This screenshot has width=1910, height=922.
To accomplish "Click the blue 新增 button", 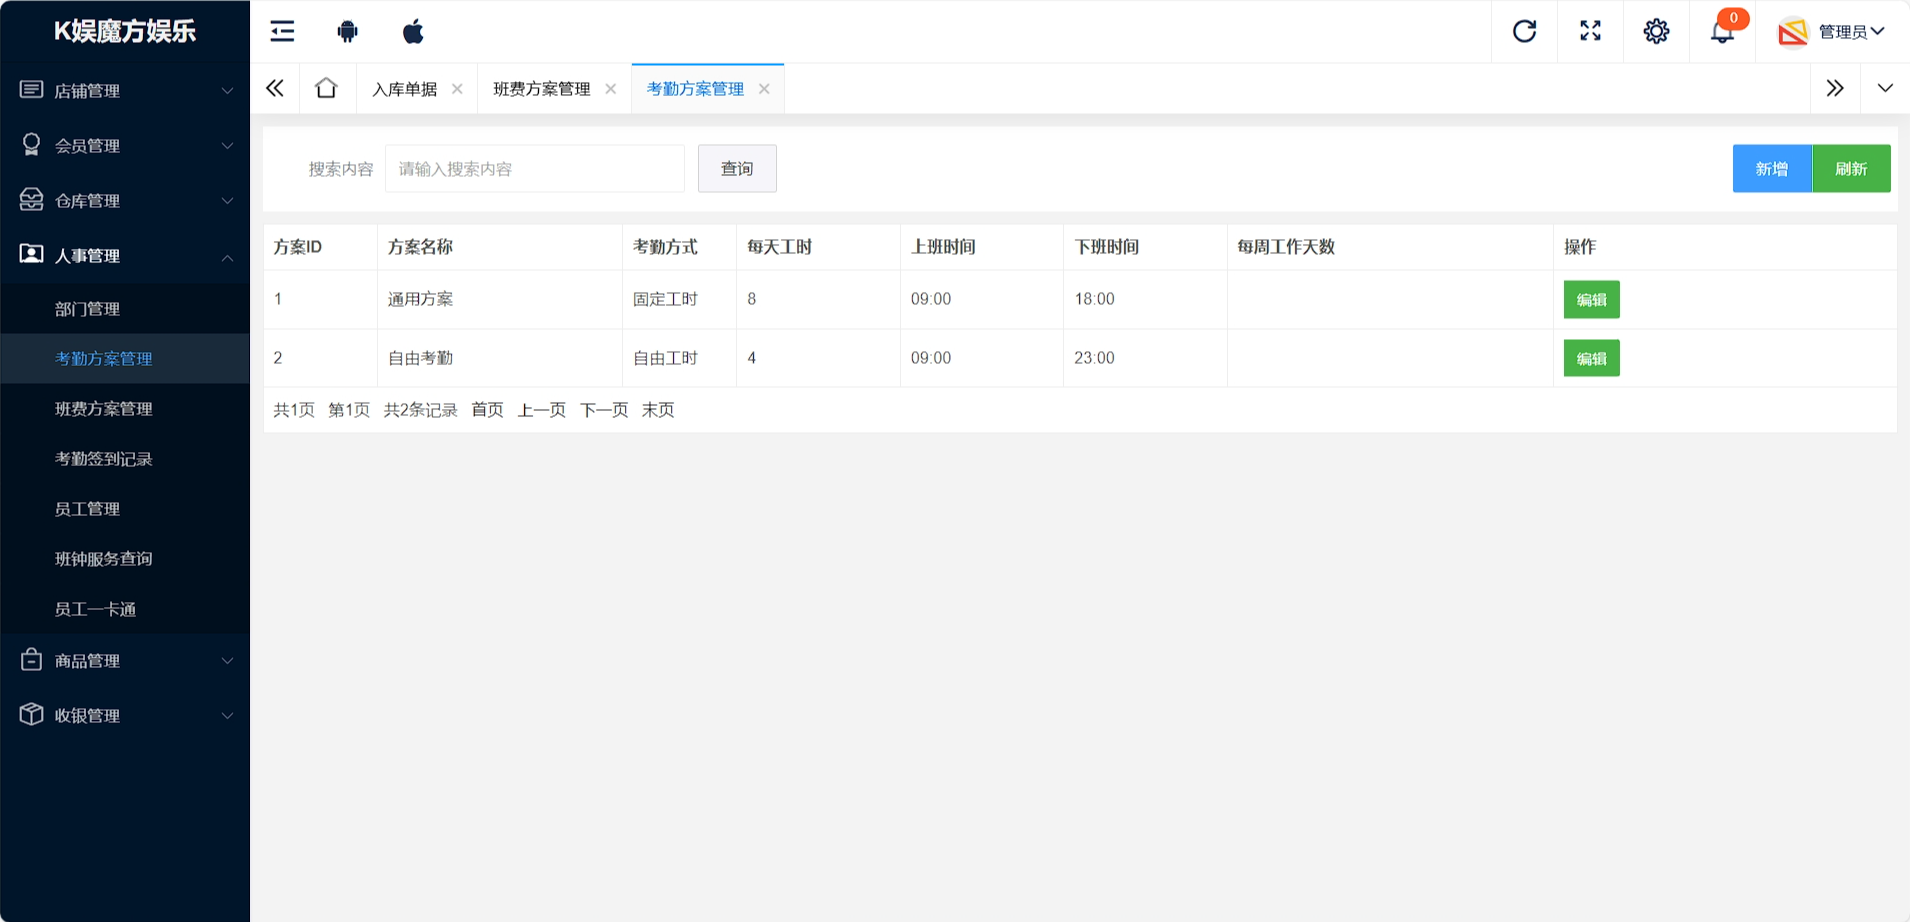I will point(1771,168).
